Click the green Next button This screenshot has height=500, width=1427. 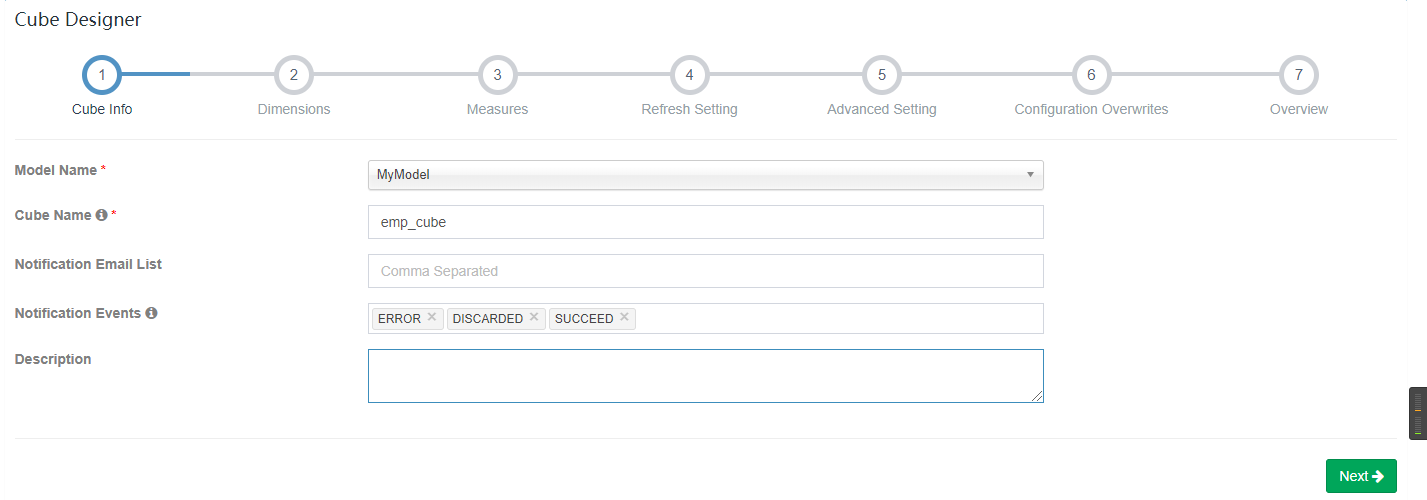(x=1360, y=476)
